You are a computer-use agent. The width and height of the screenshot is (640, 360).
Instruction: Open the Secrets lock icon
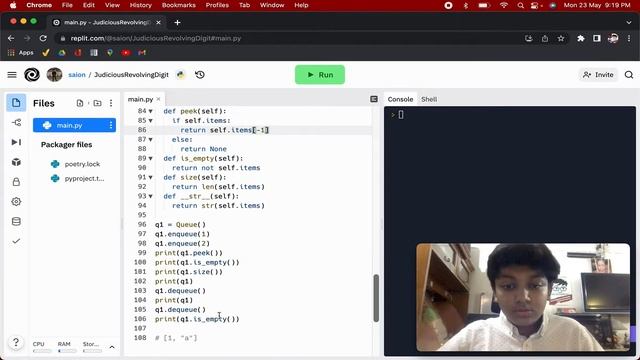click(x=16, y=182)
